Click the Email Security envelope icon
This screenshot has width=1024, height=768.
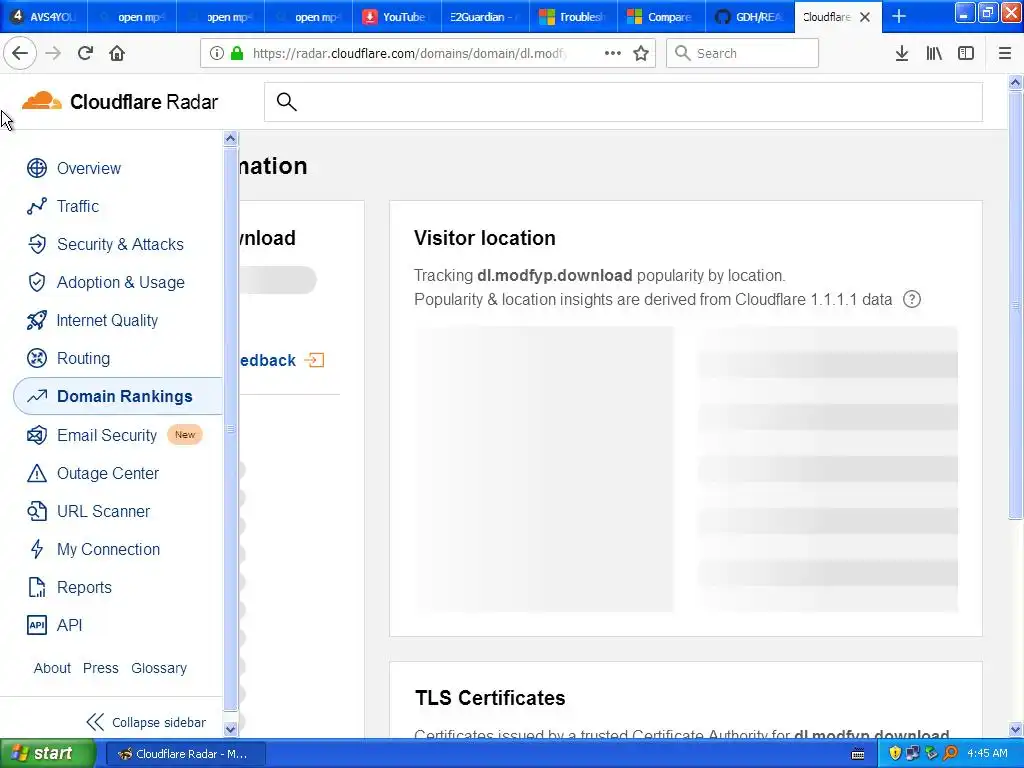(x=37, y=435)
